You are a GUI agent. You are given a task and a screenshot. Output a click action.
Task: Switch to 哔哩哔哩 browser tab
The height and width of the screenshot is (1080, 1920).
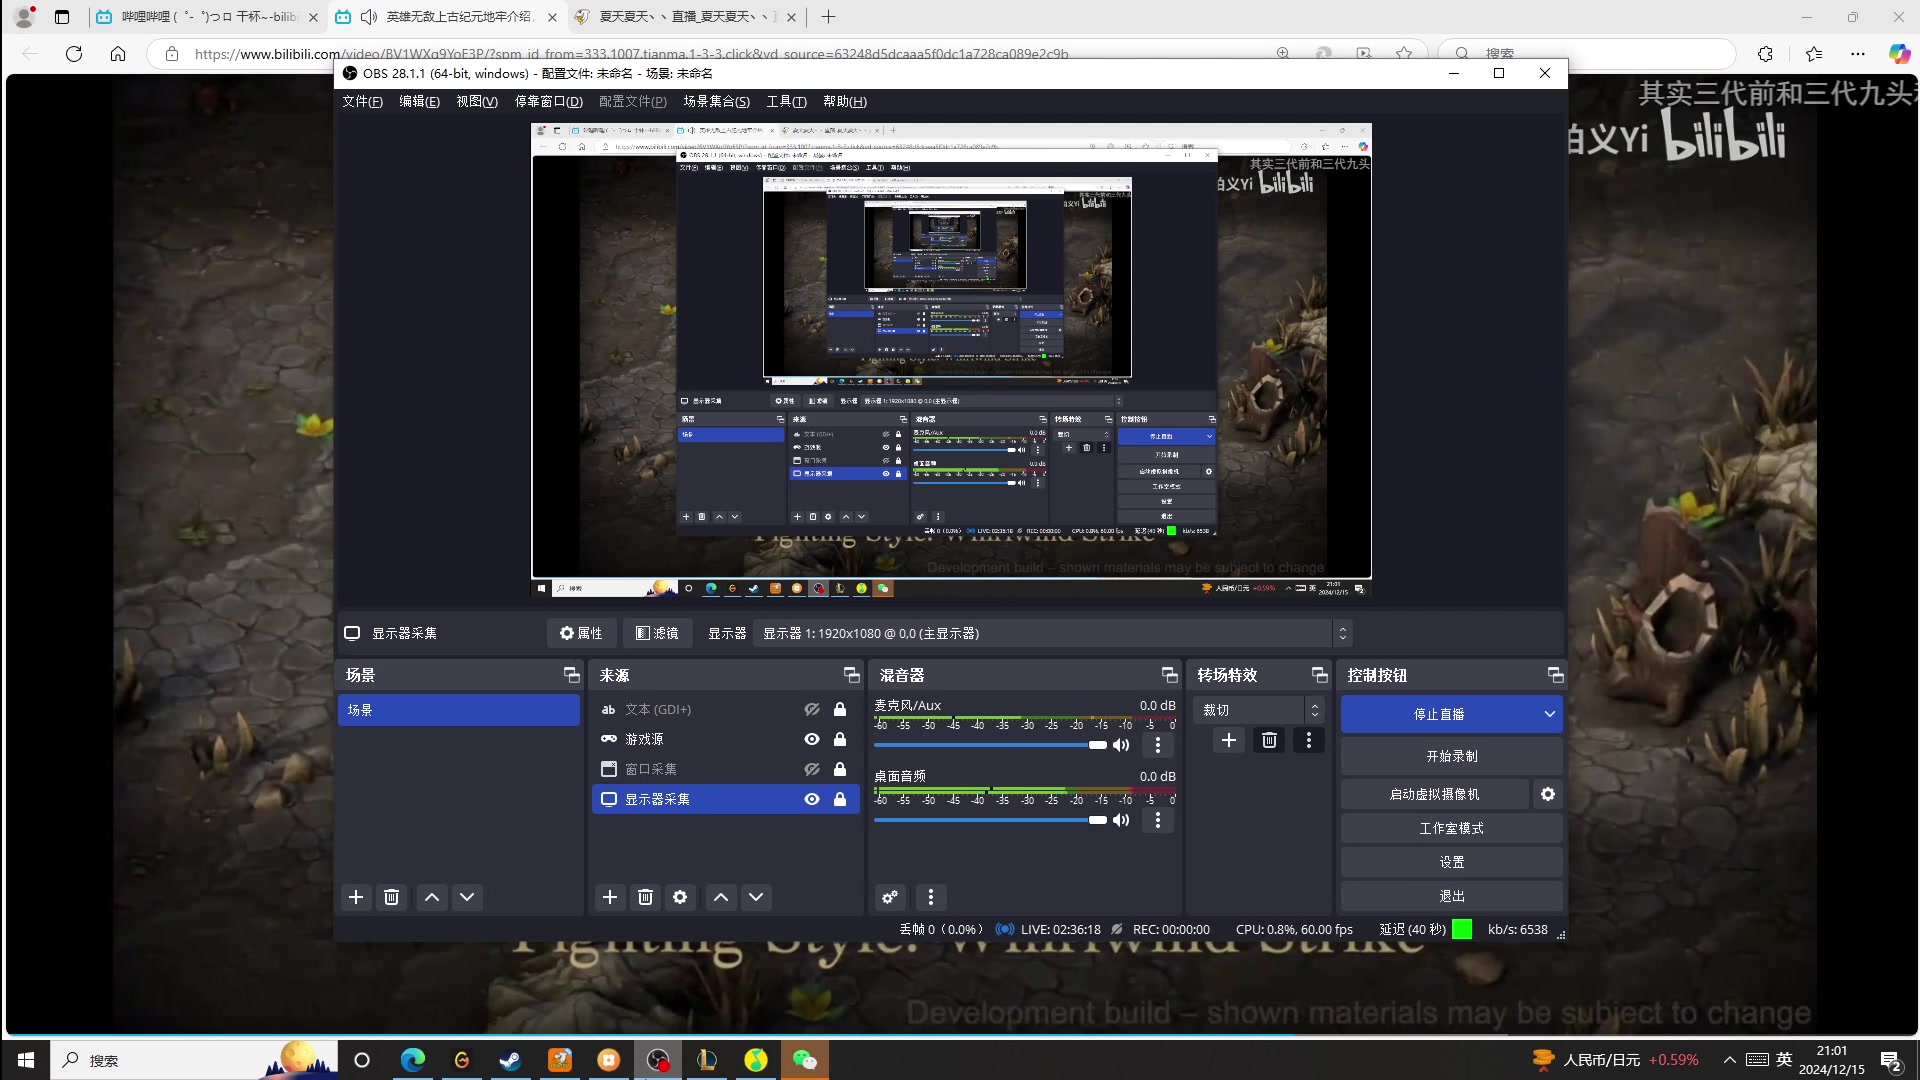[x=208, y=17]
